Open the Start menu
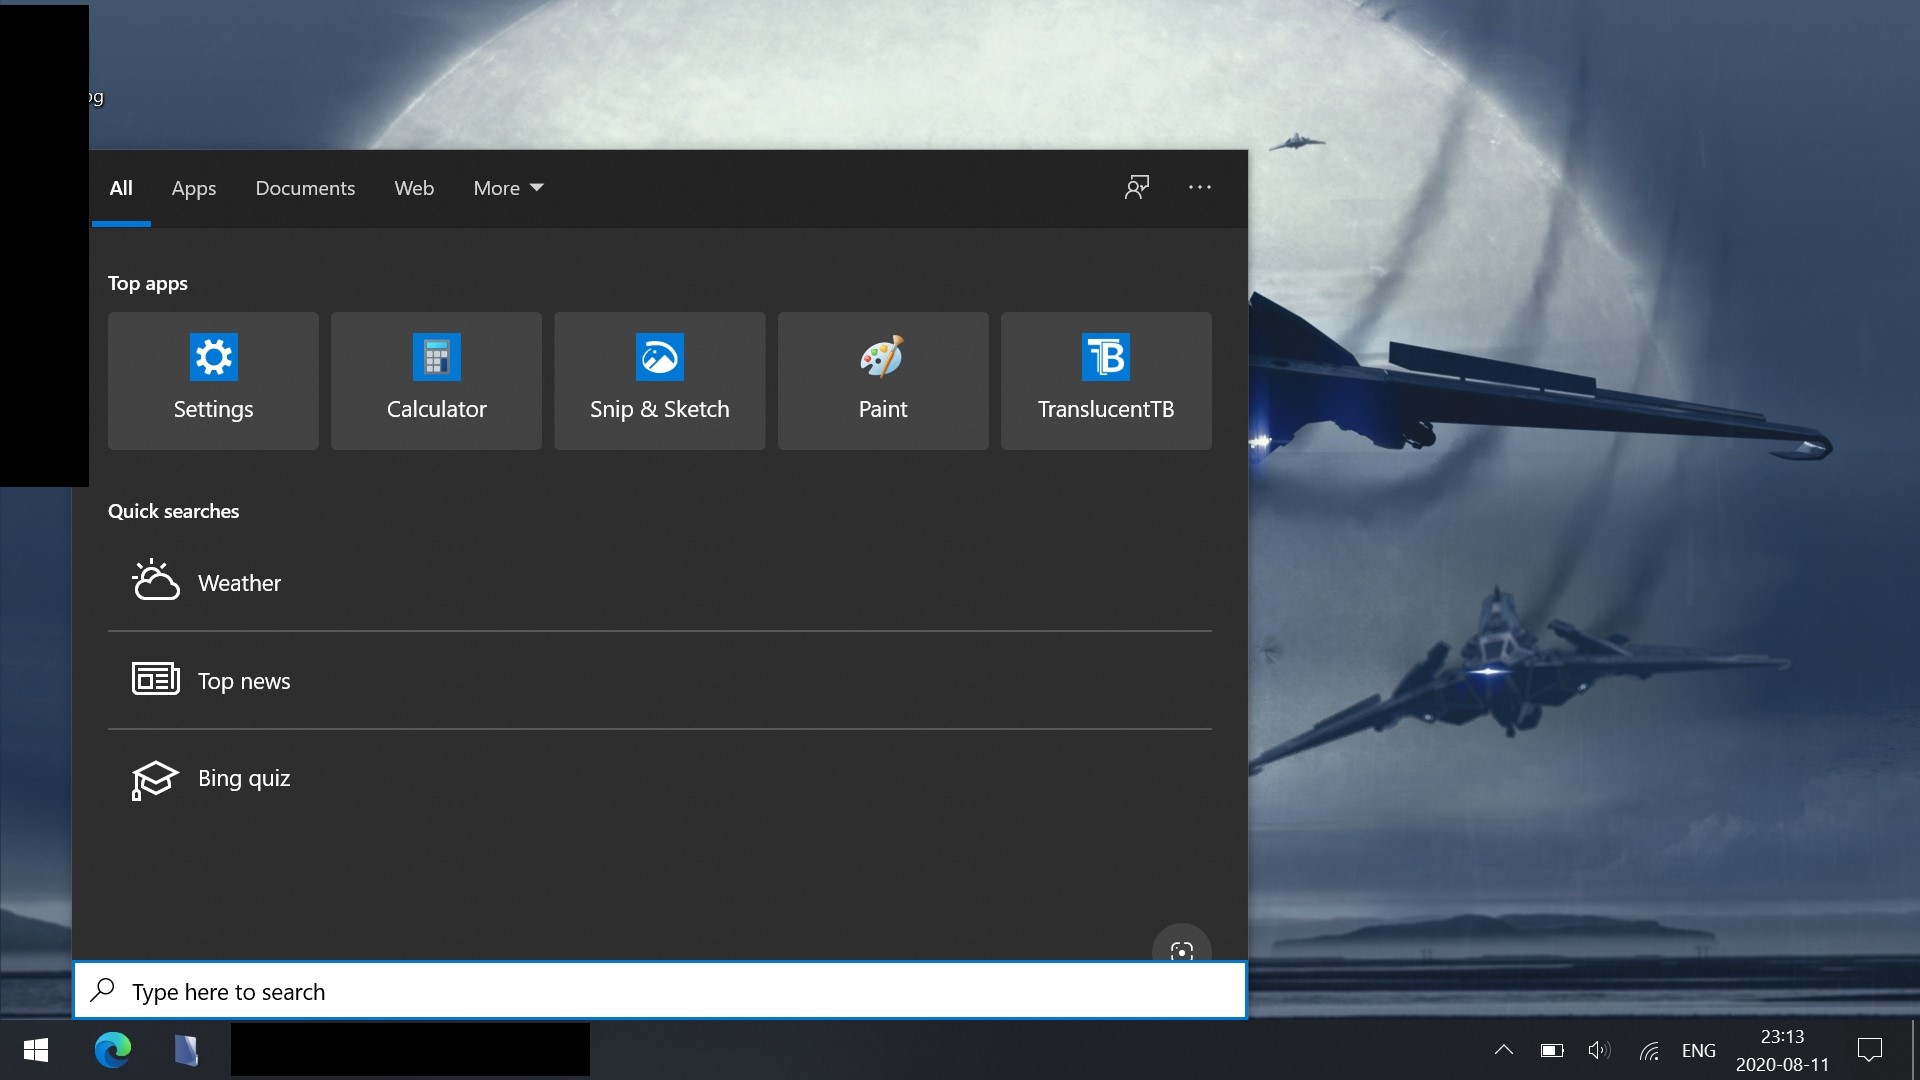1920x1080 pixels. point(34,1050)
